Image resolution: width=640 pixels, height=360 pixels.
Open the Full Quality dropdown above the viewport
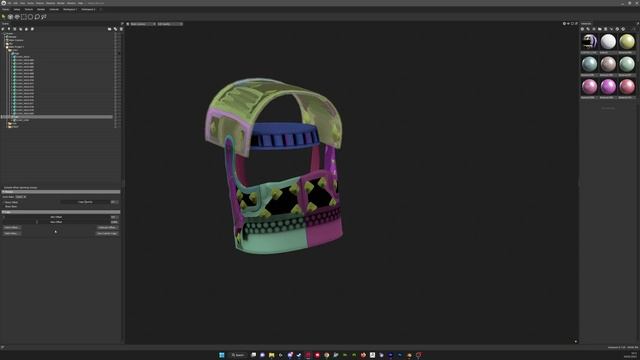pos(170,24)
